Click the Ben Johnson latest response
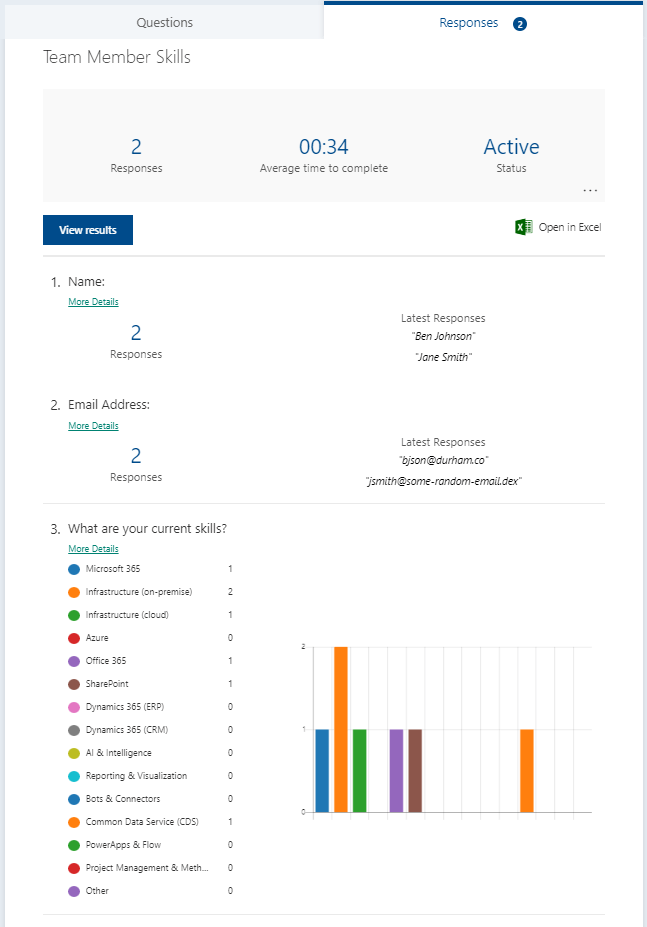 (x=443, y=336)
